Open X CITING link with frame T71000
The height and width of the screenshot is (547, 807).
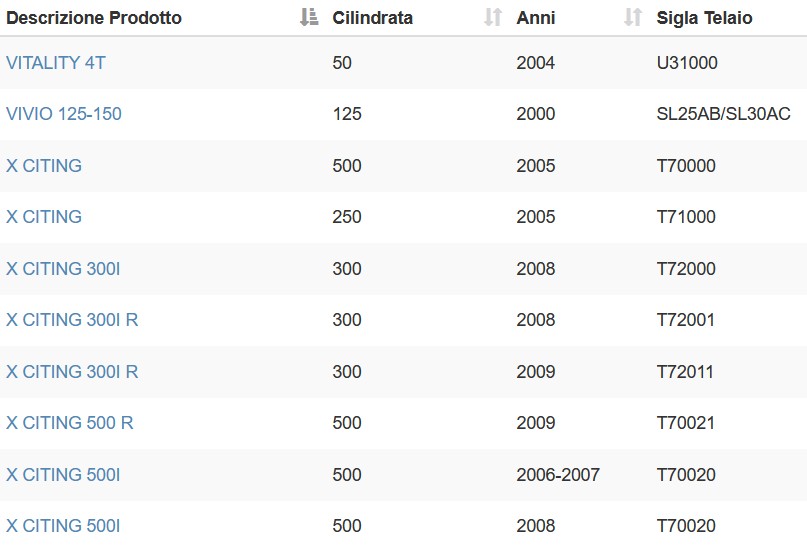click(44, 217)
